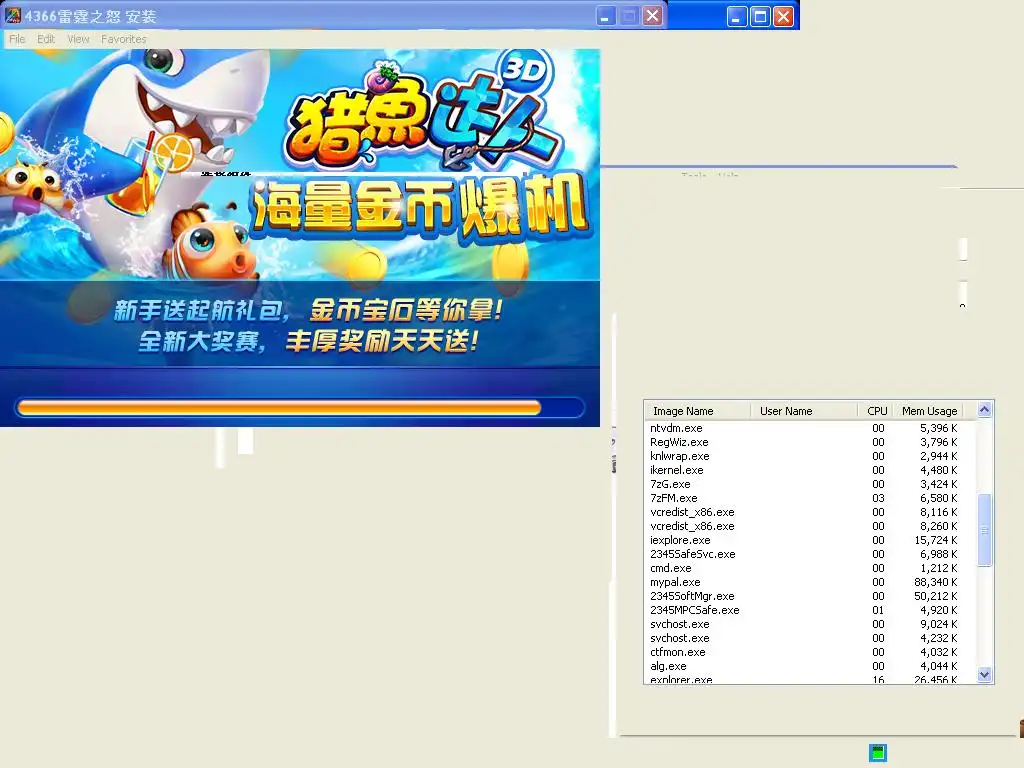Click the process list scroll up arrow
This screenshot has height=768, width=1024.
point(984,410)
